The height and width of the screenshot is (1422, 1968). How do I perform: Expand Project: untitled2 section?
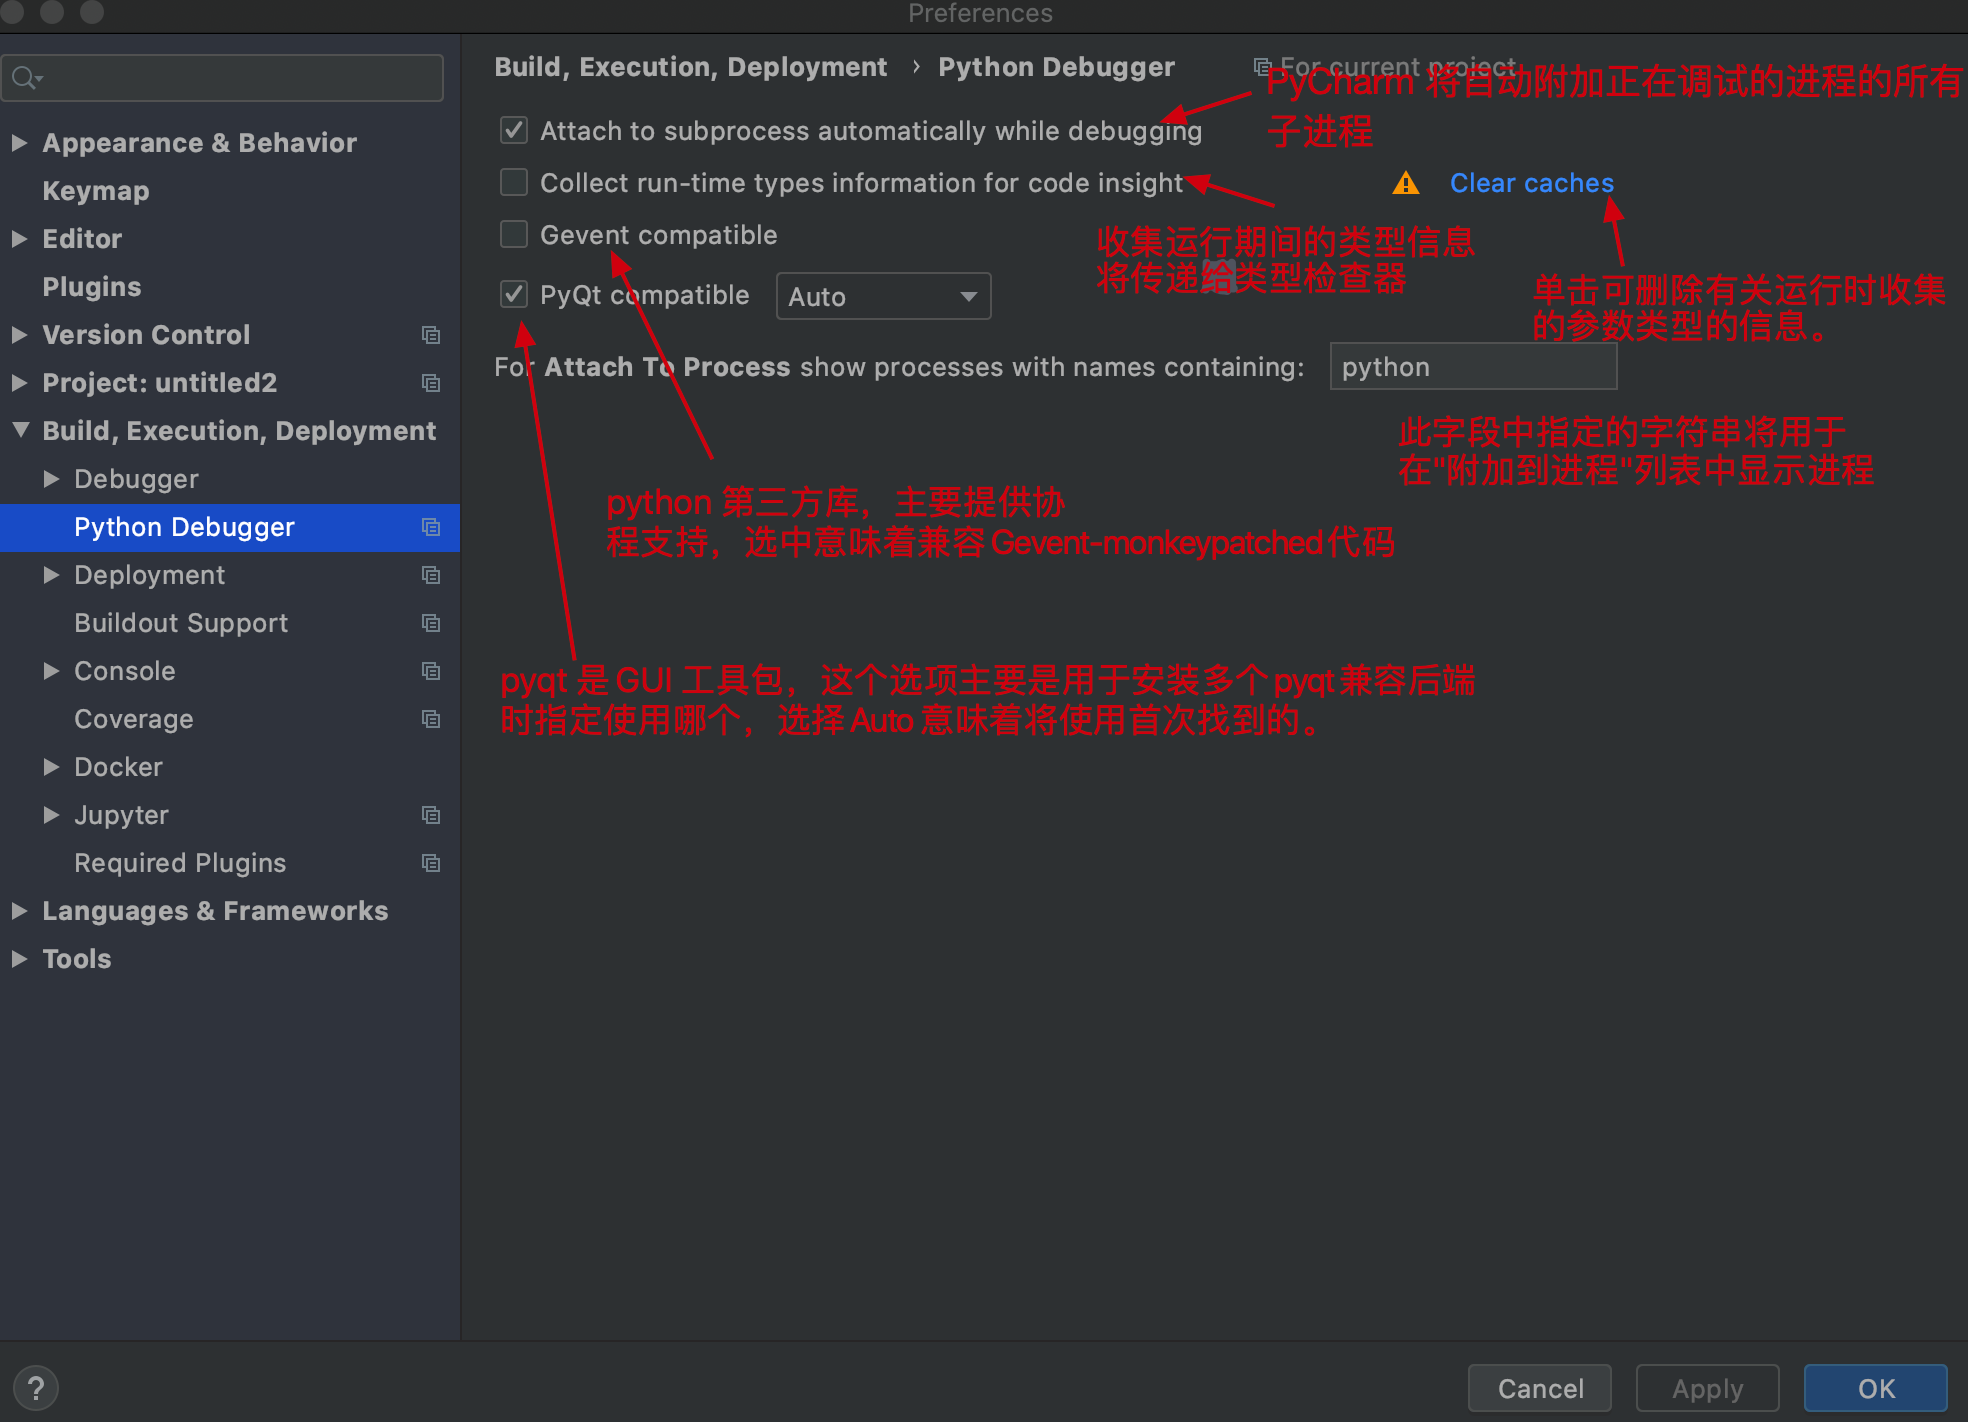click(19, 383)
